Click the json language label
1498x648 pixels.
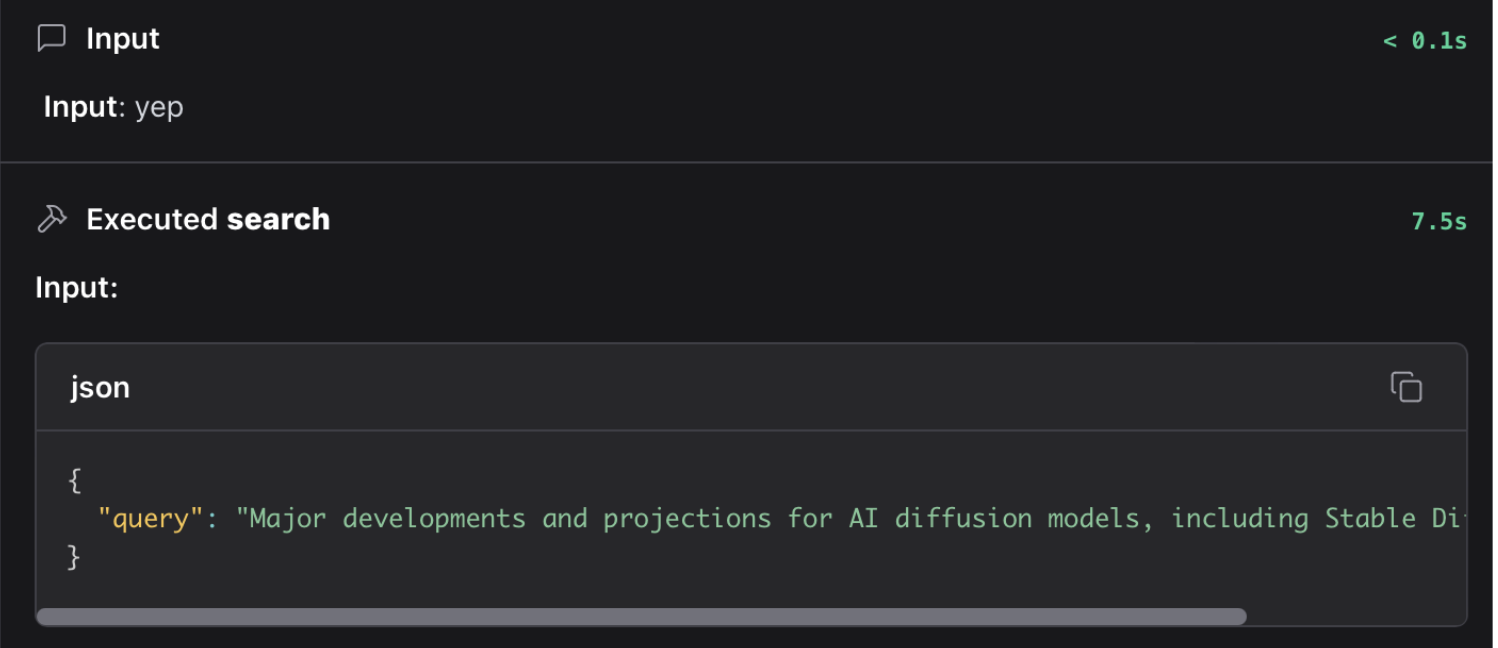coord(100,387)
